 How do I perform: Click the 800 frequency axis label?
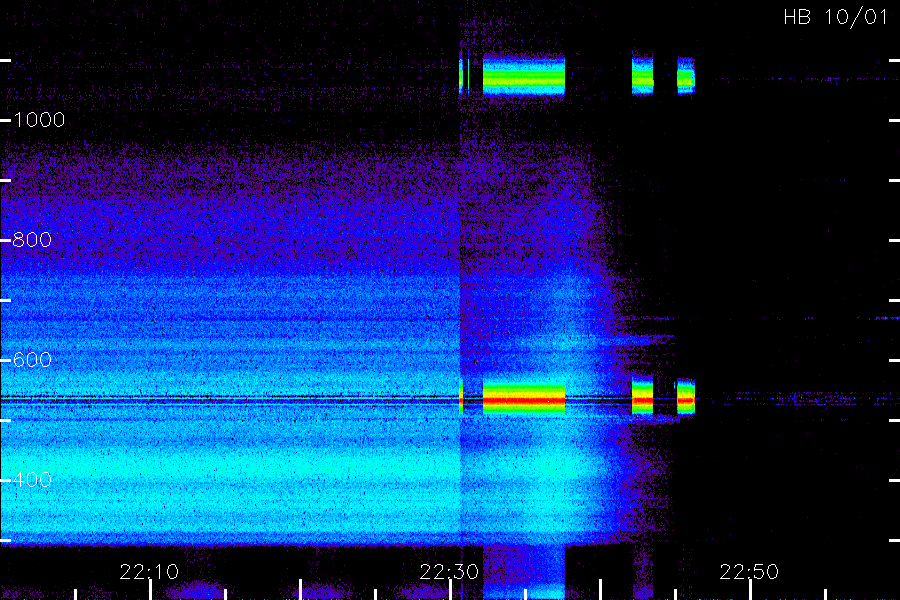point(32,239)
